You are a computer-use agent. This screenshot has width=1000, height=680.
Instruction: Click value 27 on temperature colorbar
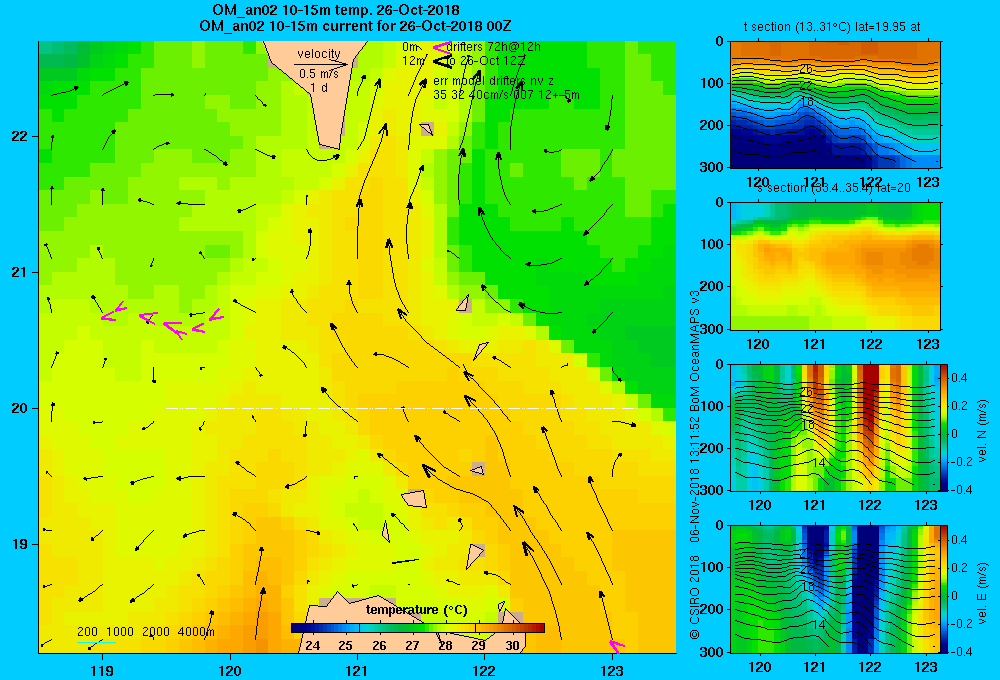tap(413, 646)
